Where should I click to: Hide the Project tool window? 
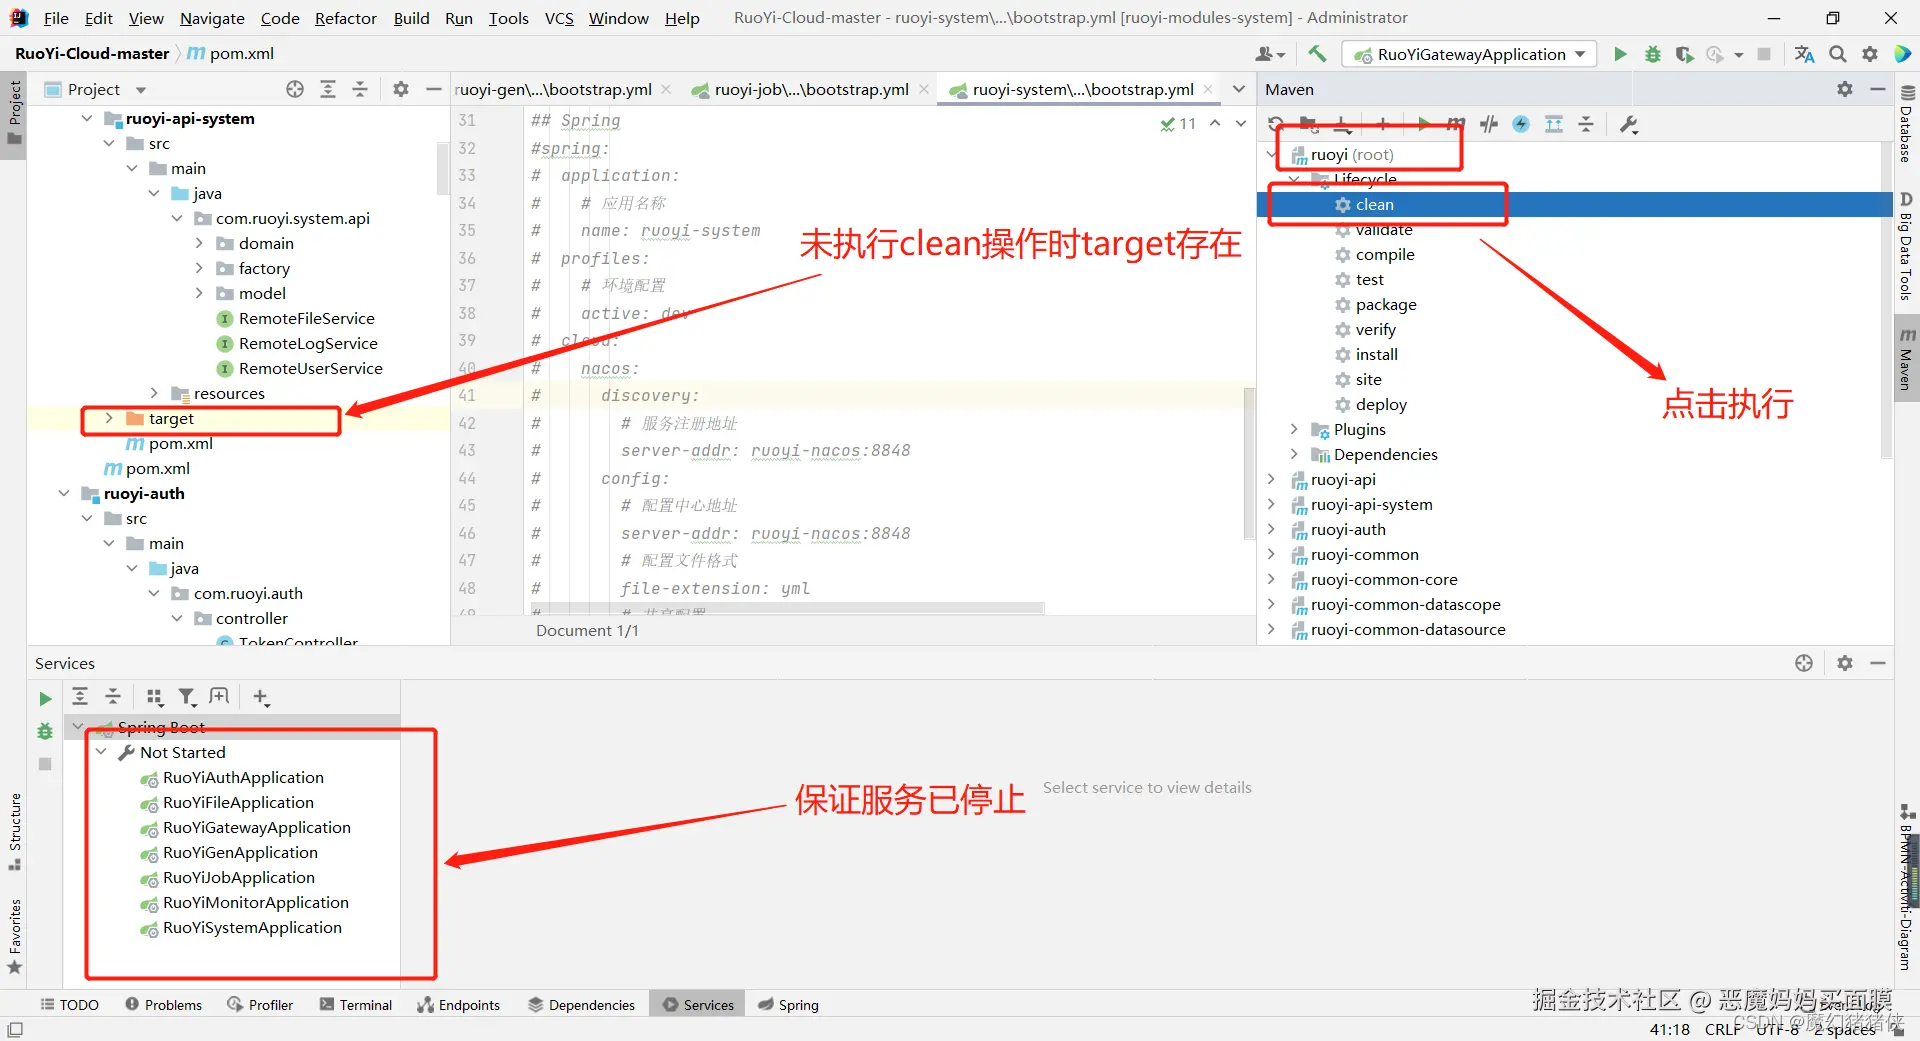pyautogui.click(x=433, y=89)
